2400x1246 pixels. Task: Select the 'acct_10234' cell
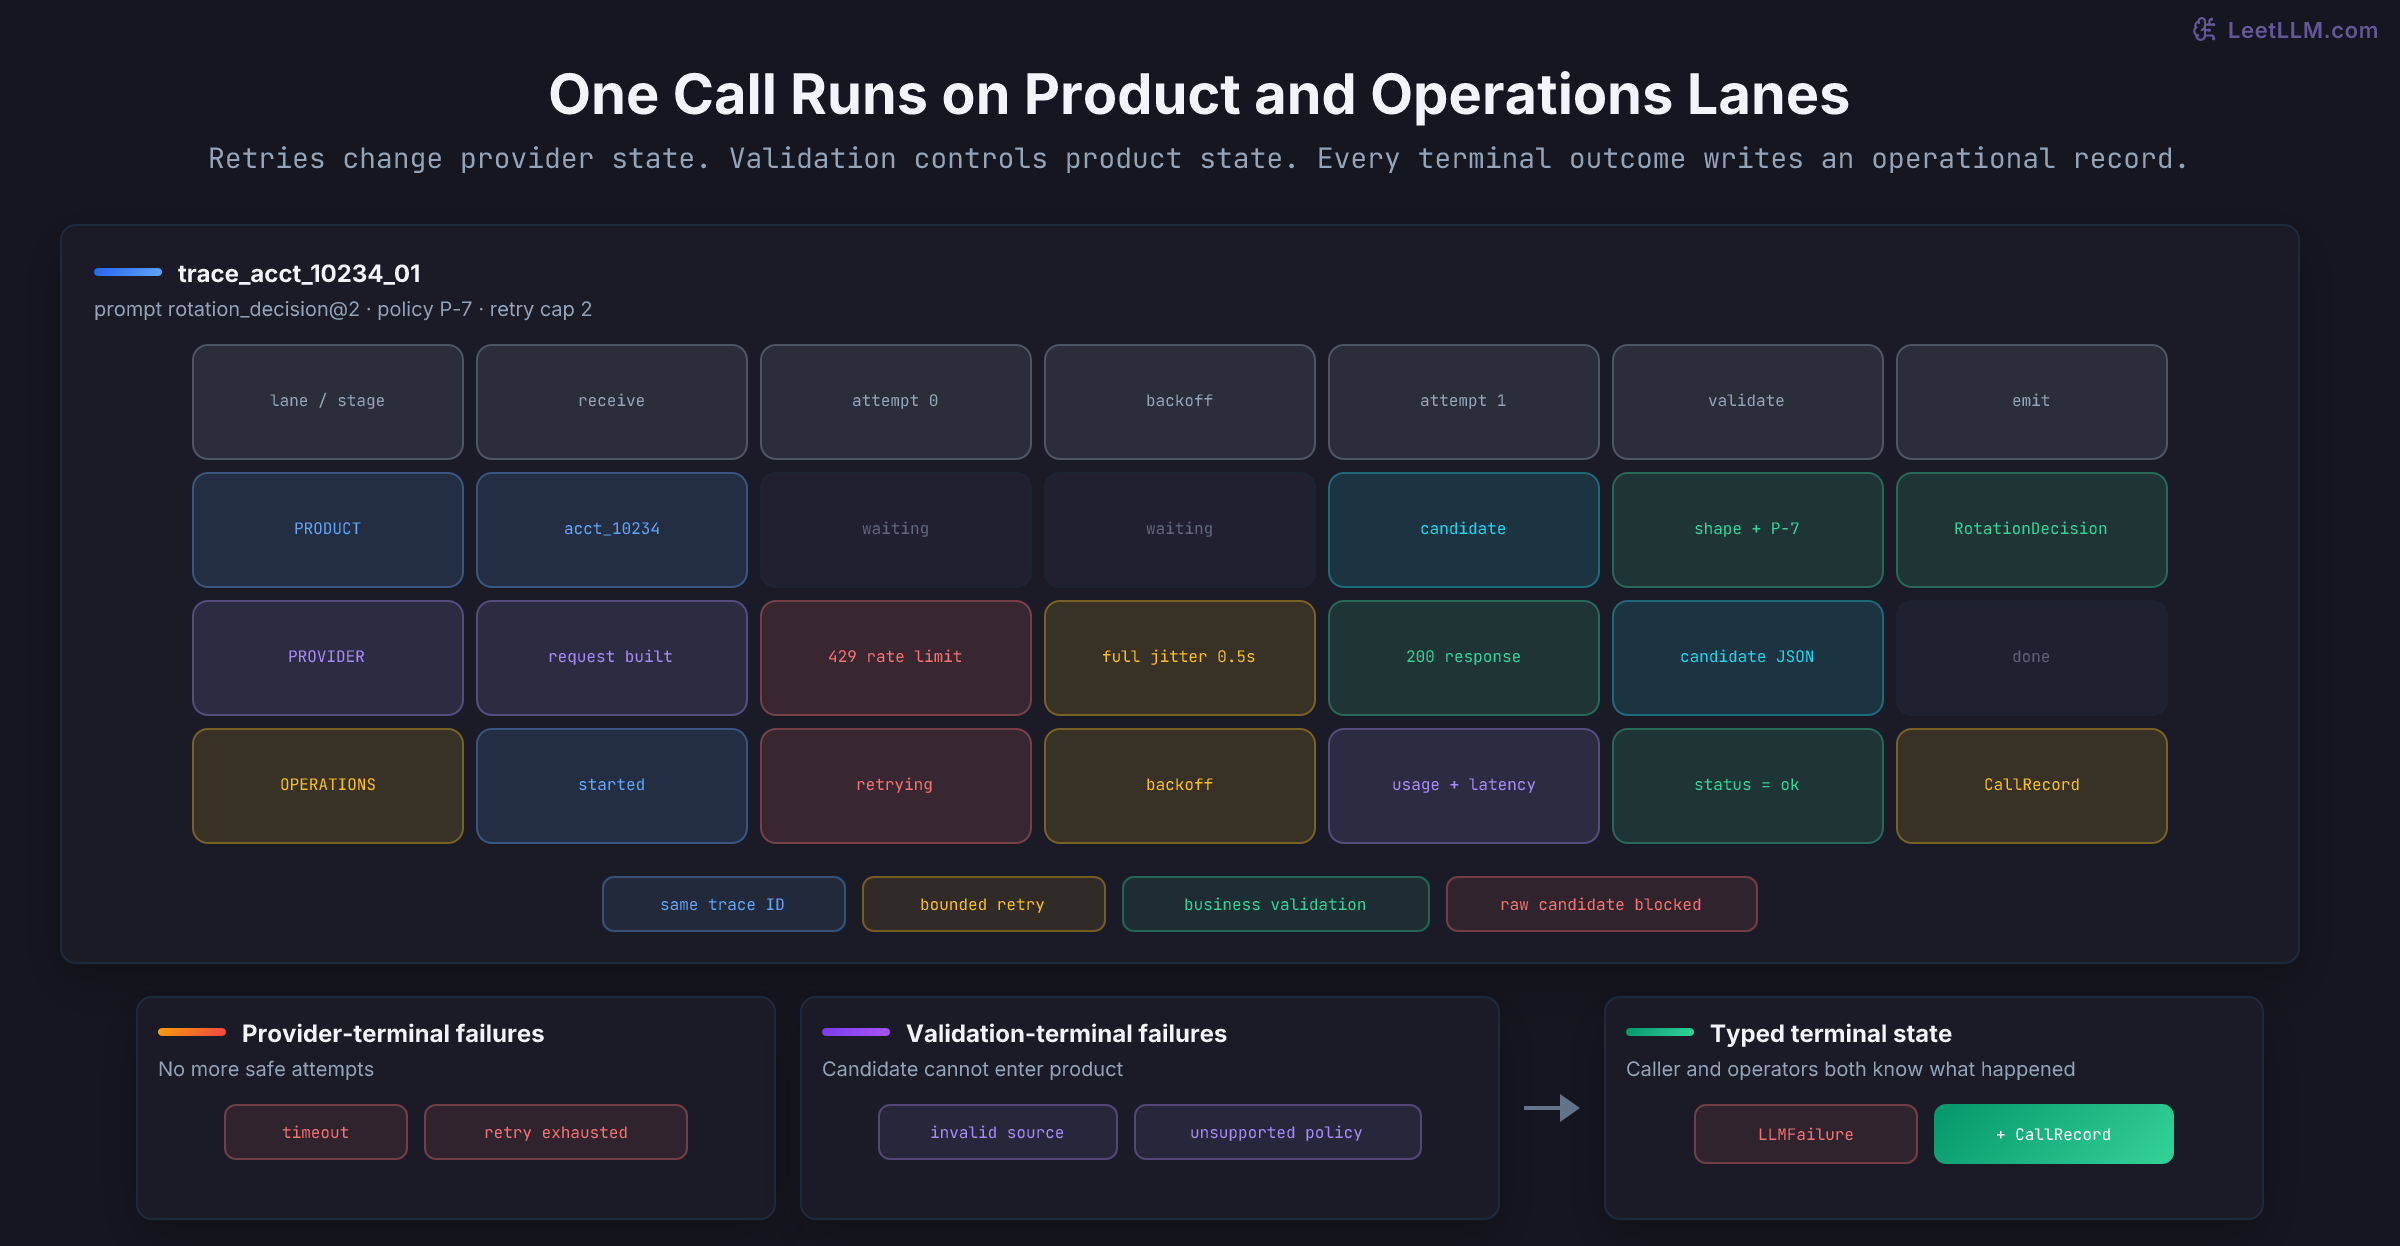click(612, 529)
